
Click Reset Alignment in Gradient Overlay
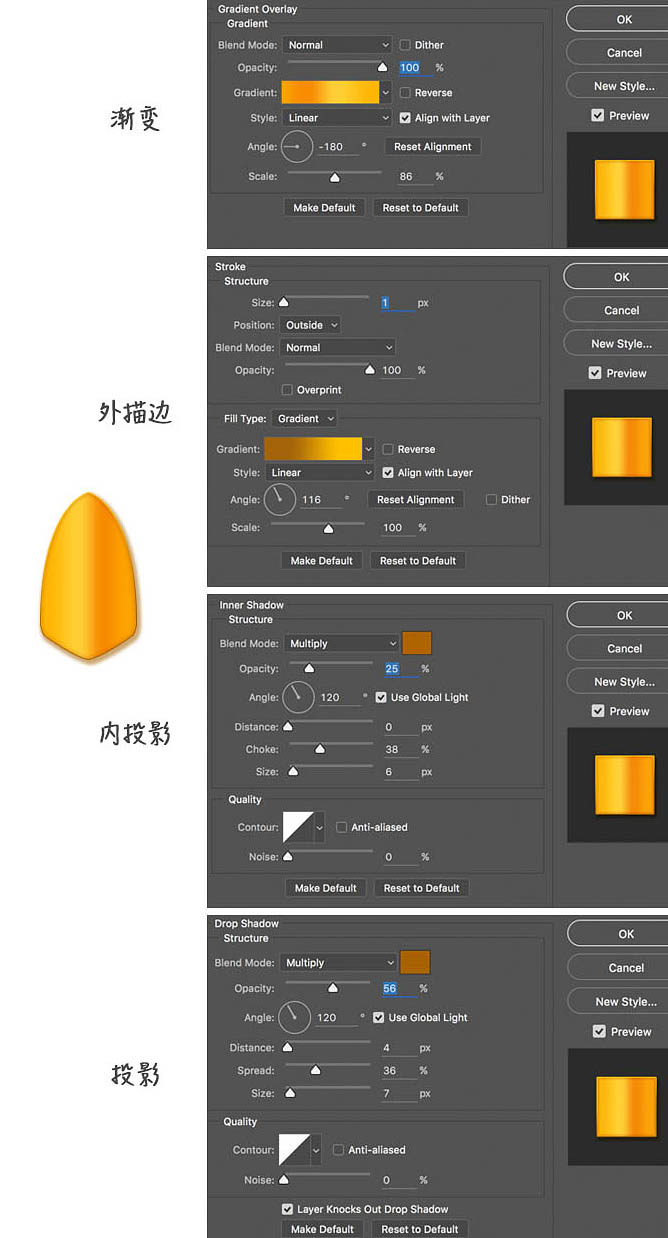[433, 147]
